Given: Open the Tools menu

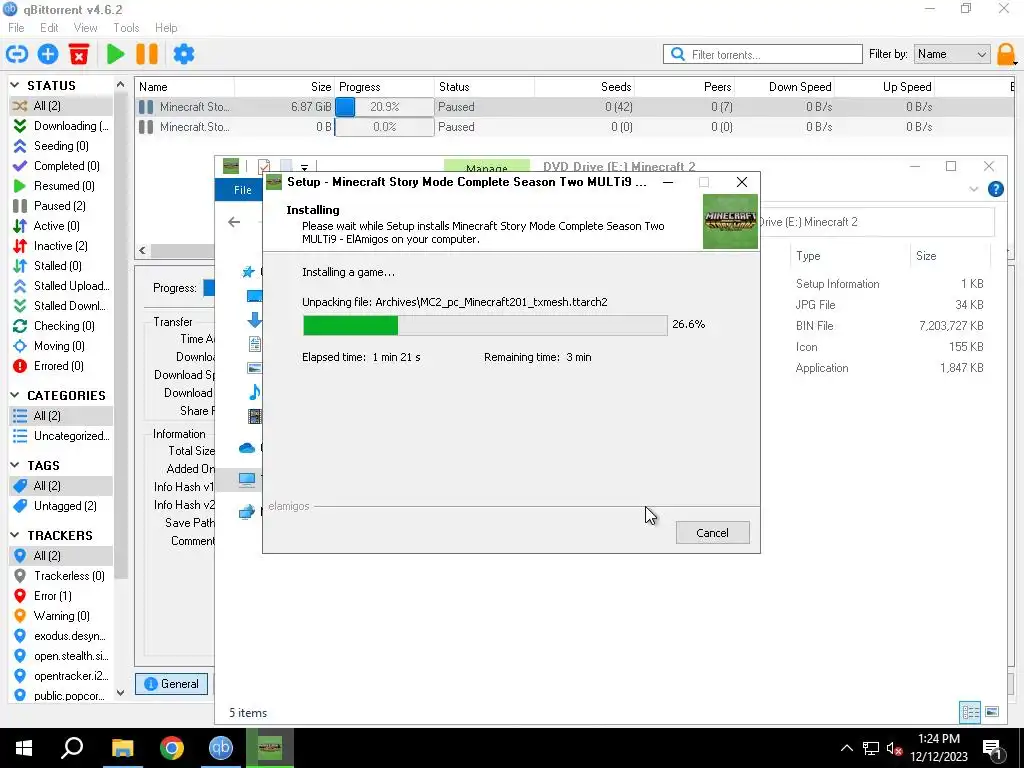Looking at the screenshot, I should [126, 28].
